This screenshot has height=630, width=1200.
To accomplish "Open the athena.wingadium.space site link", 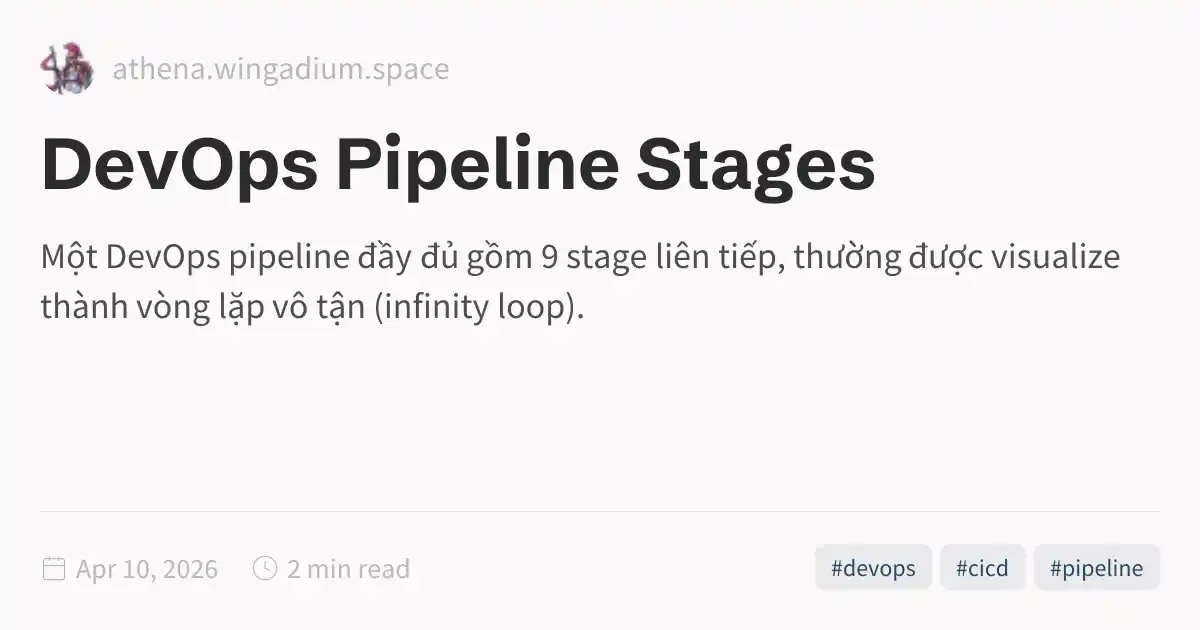I will click(x=280, y=69).
